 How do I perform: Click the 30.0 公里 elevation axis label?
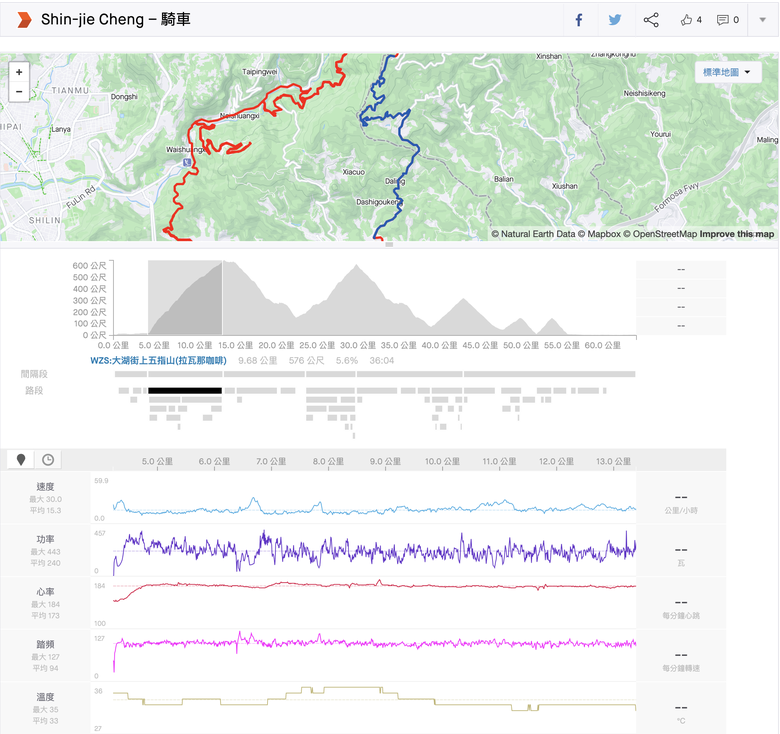(x=358, y=345)
